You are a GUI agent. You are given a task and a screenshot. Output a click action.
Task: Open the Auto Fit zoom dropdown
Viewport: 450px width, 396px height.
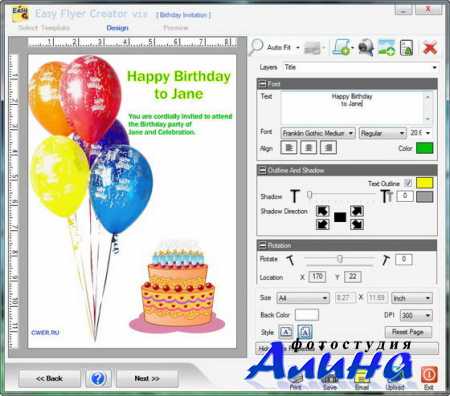click(298, 48)
